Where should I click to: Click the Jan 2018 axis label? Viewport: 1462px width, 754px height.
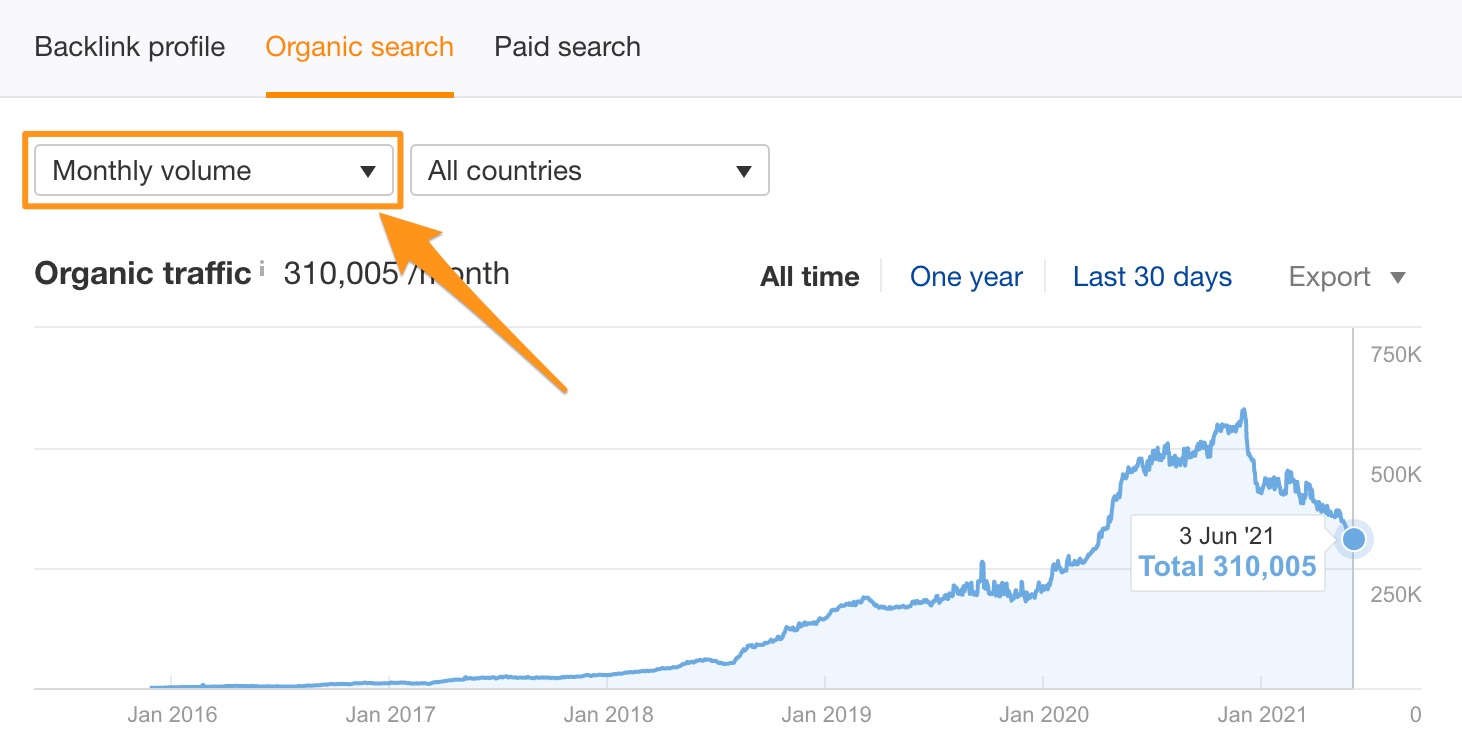608,715
